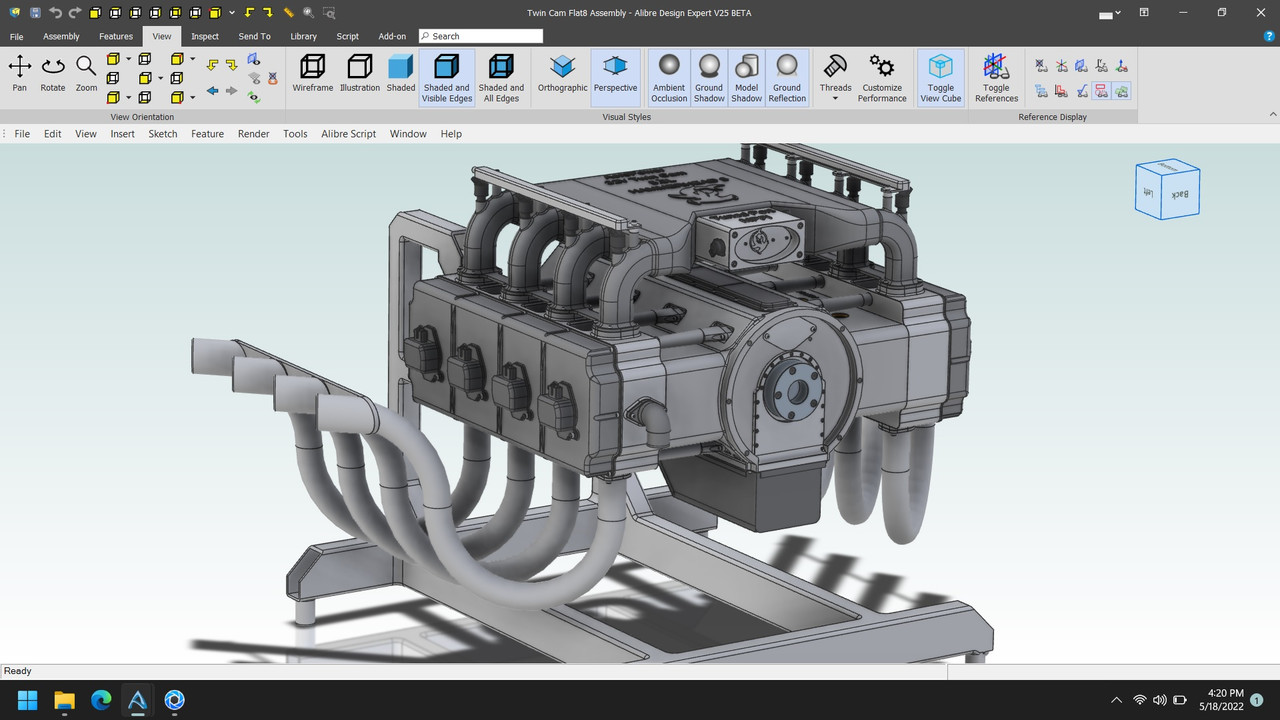The image size is (1280, 720).
Task: Click the Threads display icon
Action: pyautogui.click(x=834, y=68)
